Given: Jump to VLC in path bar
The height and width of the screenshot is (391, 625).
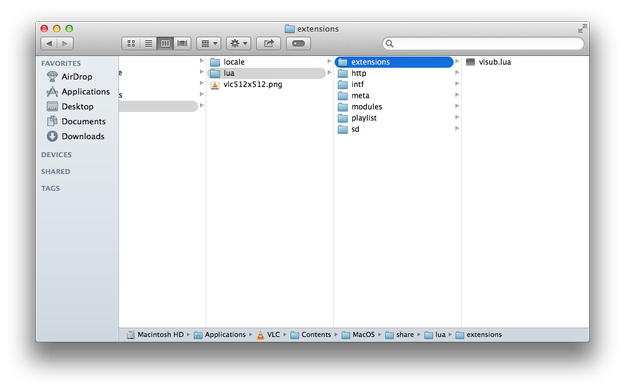Looking at the screenshot, I should click(x=268, y=335).
